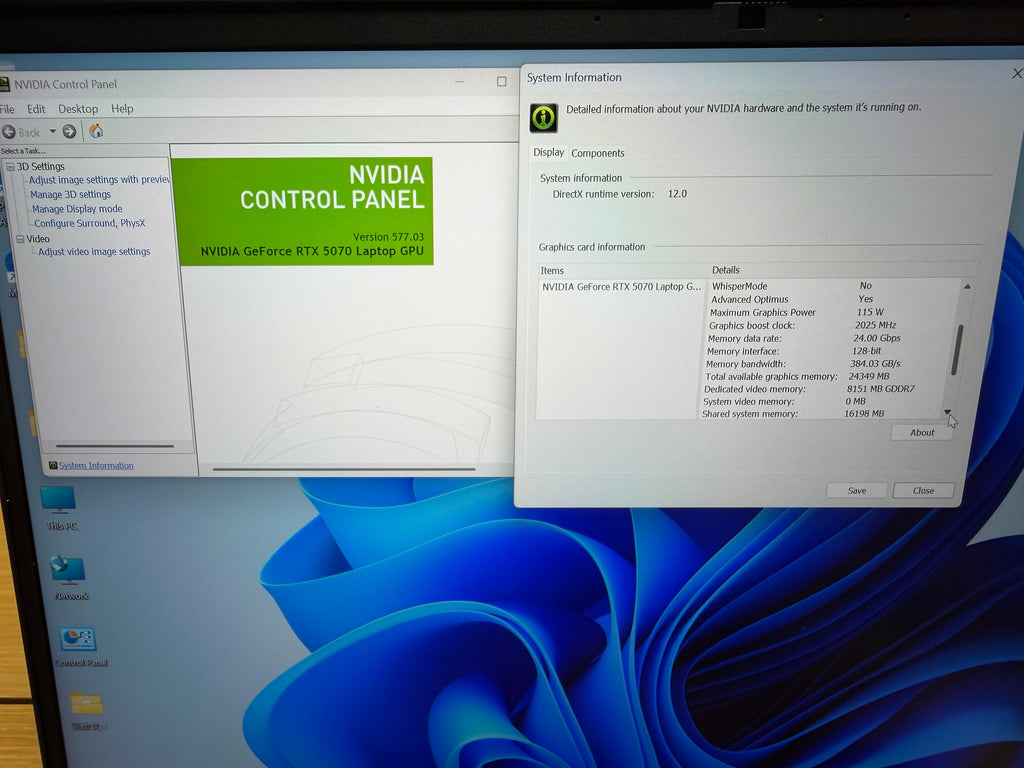Screen dimensions: 1024x768
Task: Click Version 577.03 text on banner
Action: click(x=388, y=237)
